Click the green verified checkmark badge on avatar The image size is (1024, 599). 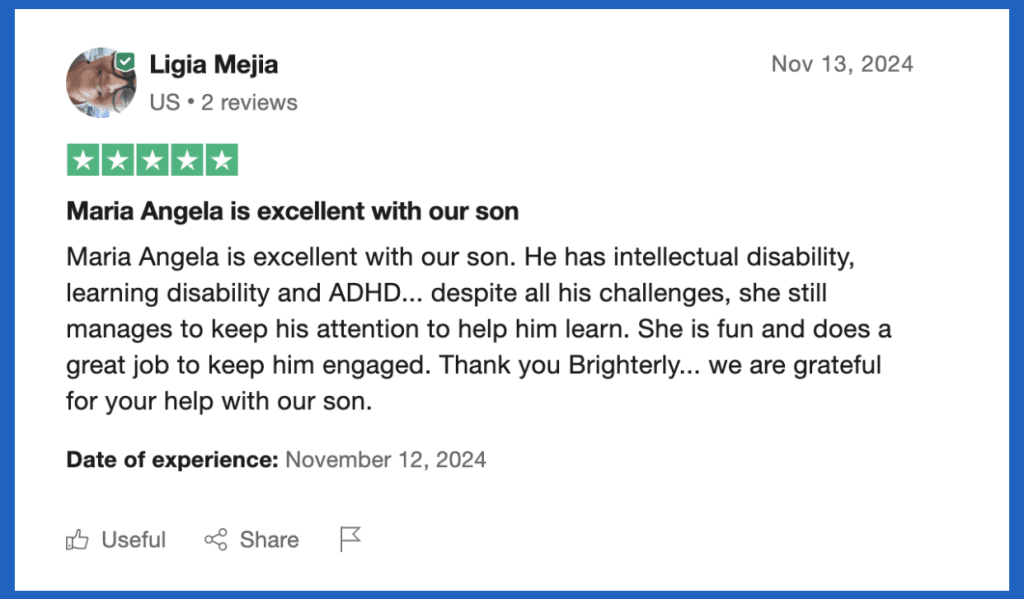click(125, 62)
